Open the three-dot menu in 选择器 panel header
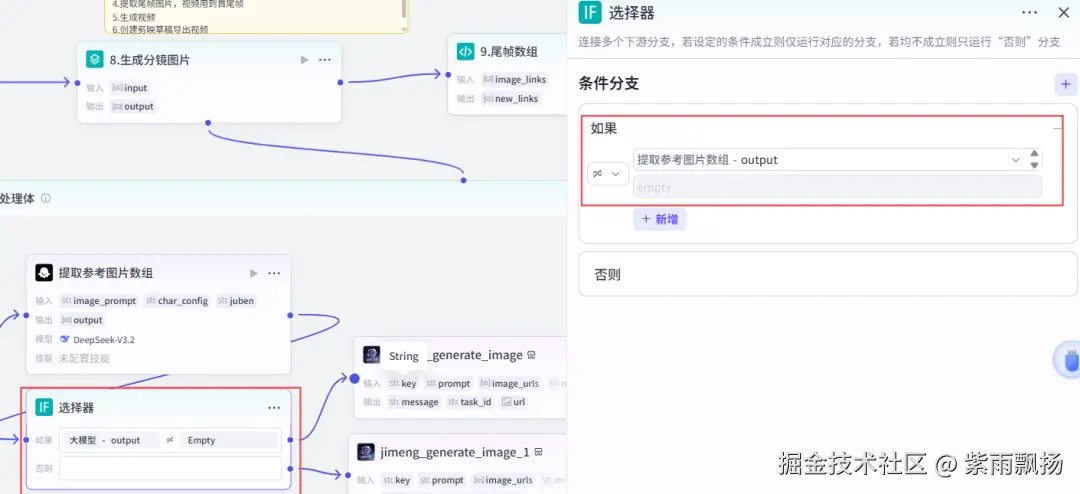The image size is (1080, 494). coord(1030,12)
